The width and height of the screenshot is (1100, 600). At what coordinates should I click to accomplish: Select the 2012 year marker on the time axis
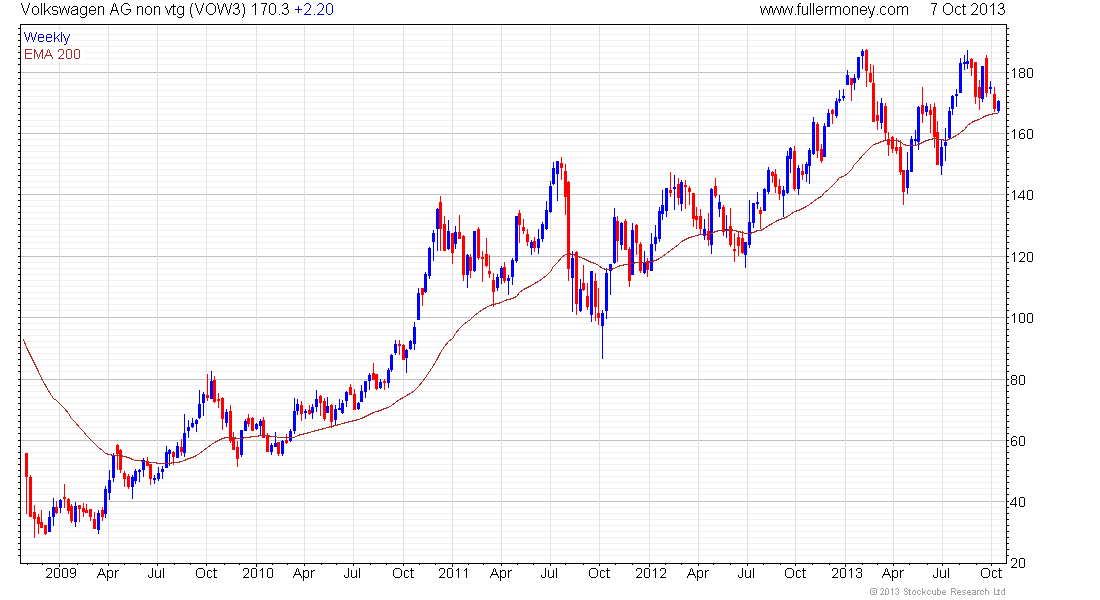click(x=650, y=573)
